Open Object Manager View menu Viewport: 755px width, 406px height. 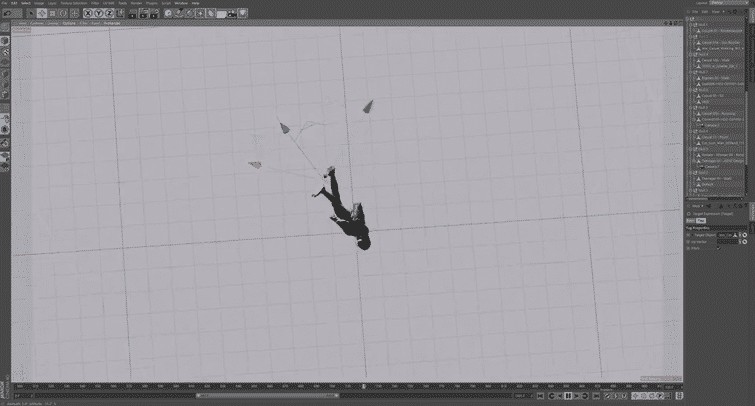coord(715,12)
